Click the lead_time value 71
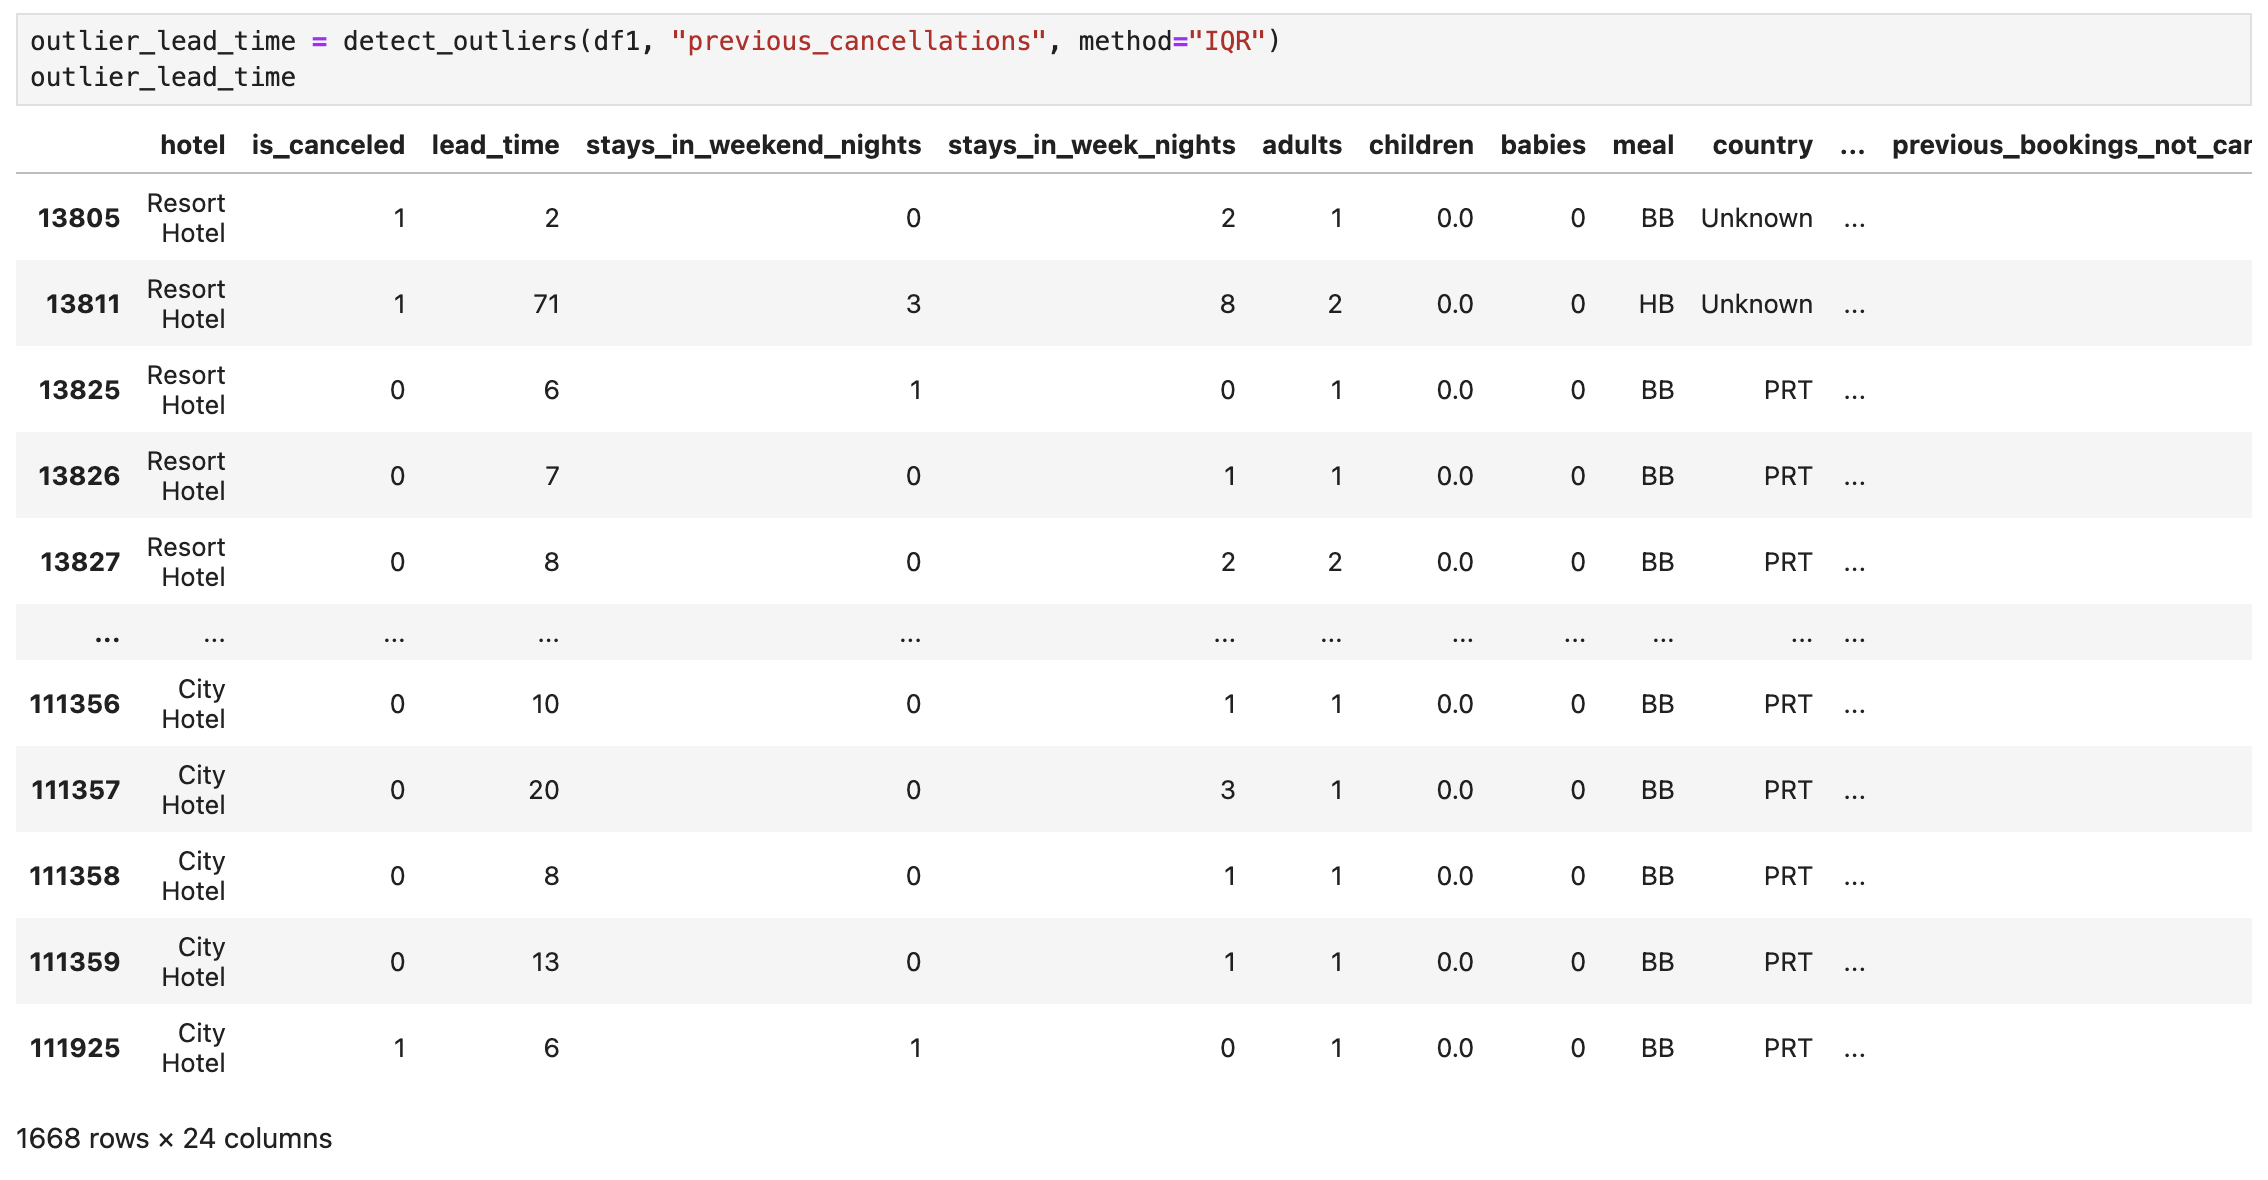2268x1180 pixels. [546, 304]
